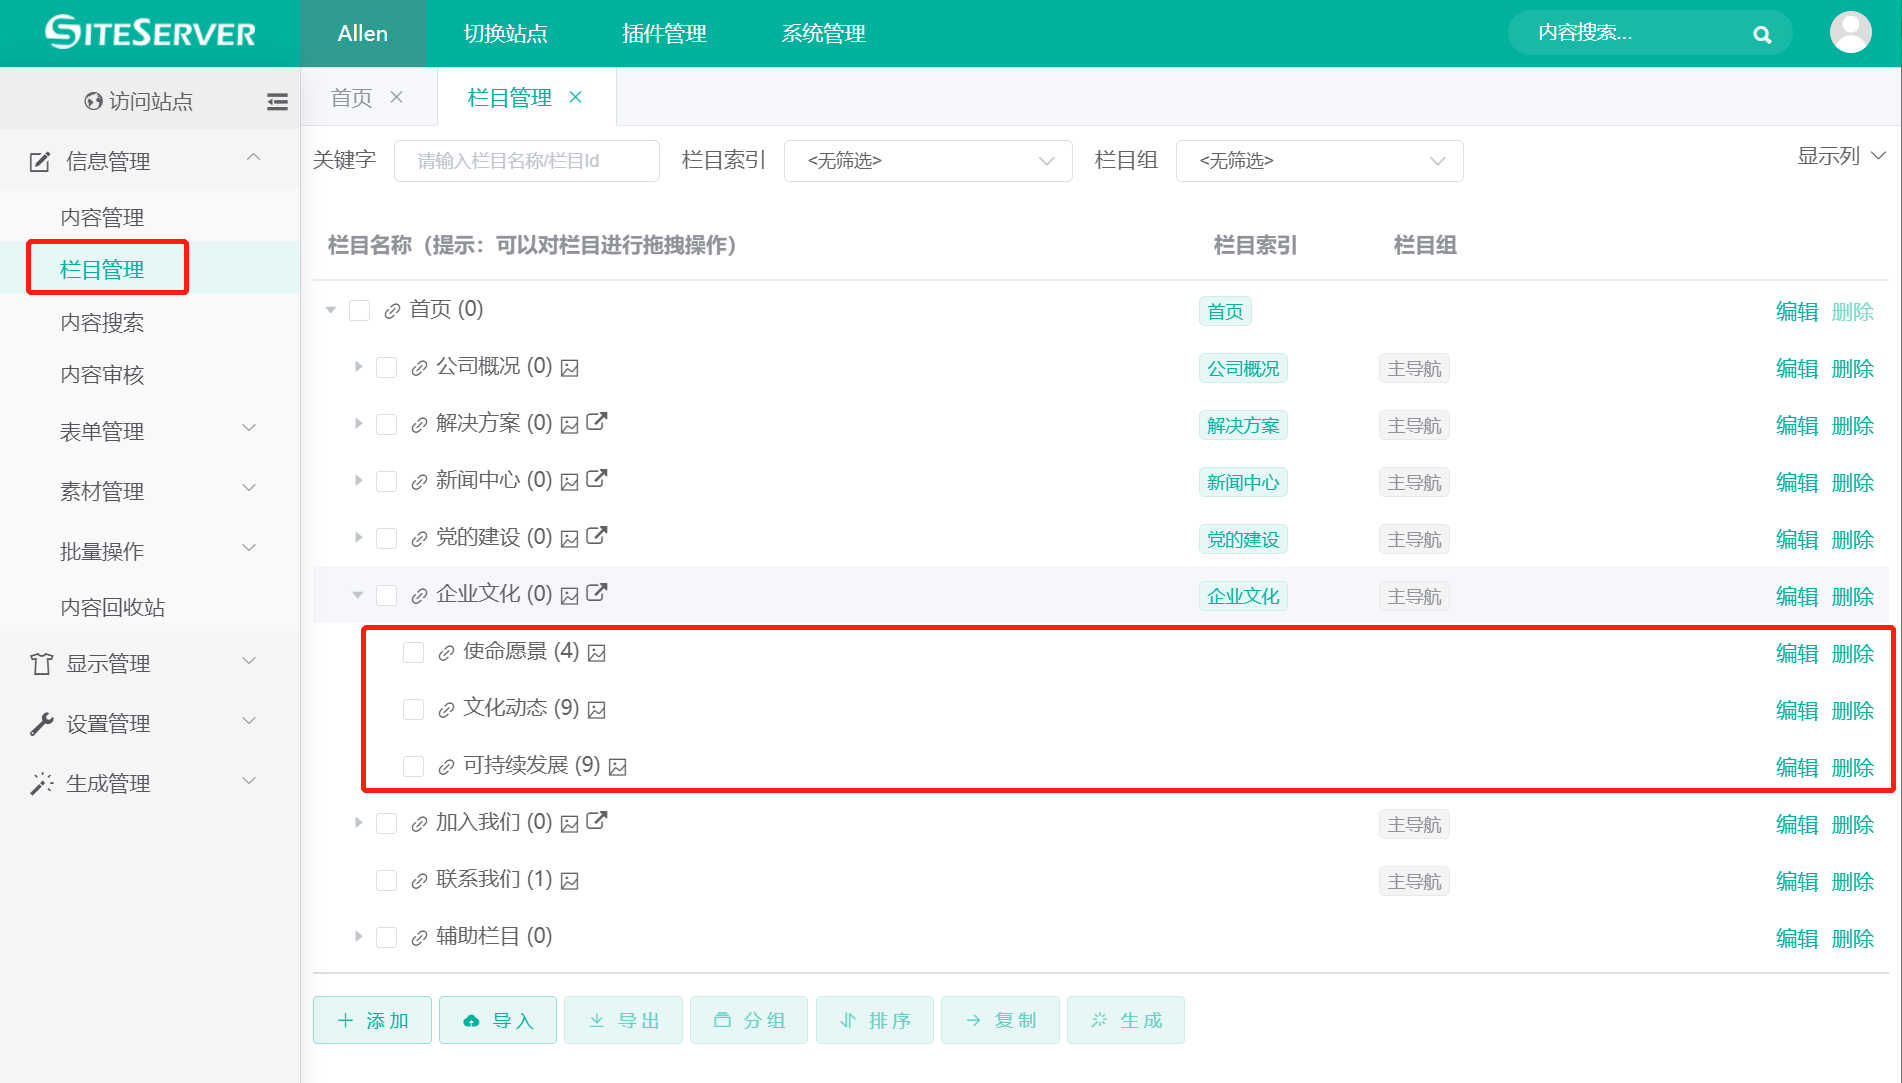Collapse the sidebar via hamburger icon
The height and width of the screenshot is (1083, 1902).
pos(277,101)
